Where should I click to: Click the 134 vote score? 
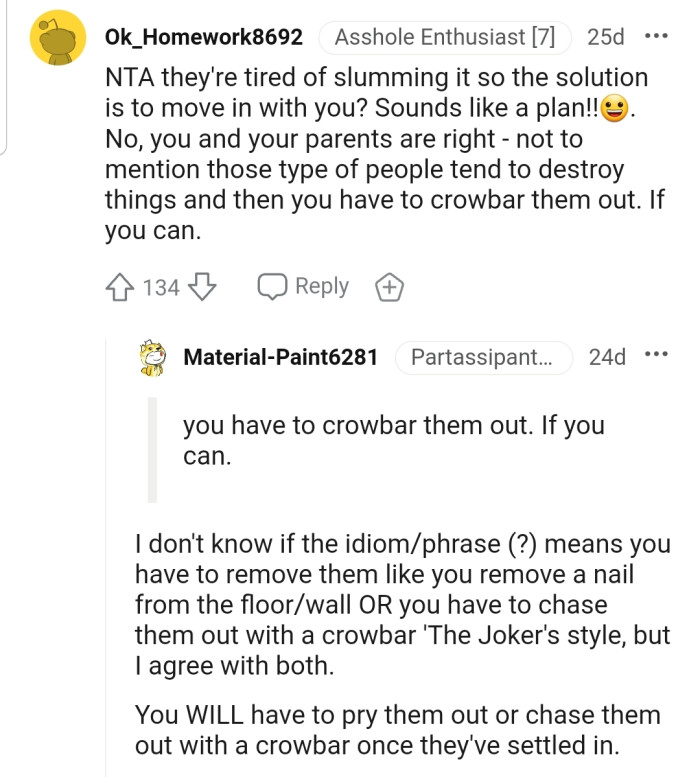(x=161, y=288)
